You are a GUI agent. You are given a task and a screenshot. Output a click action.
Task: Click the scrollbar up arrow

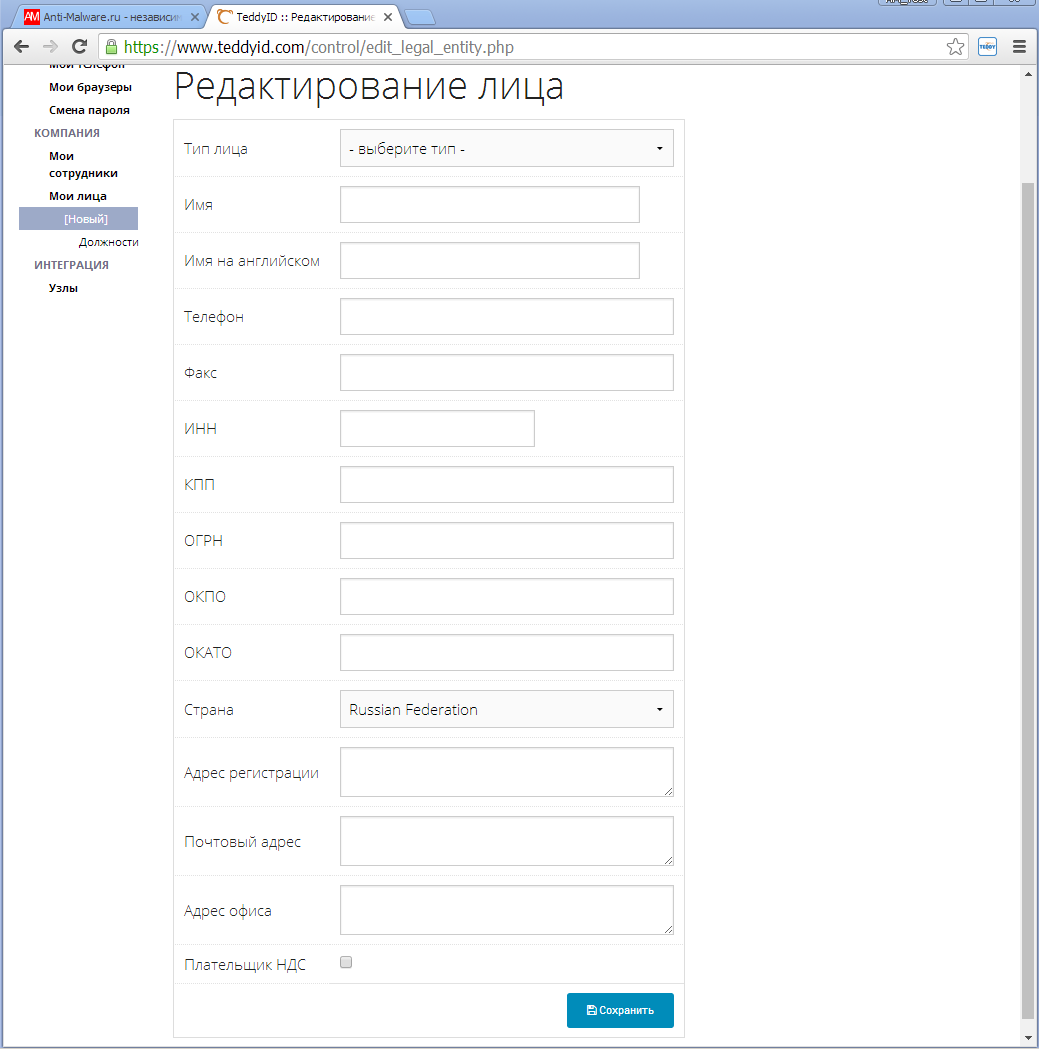1028,74
